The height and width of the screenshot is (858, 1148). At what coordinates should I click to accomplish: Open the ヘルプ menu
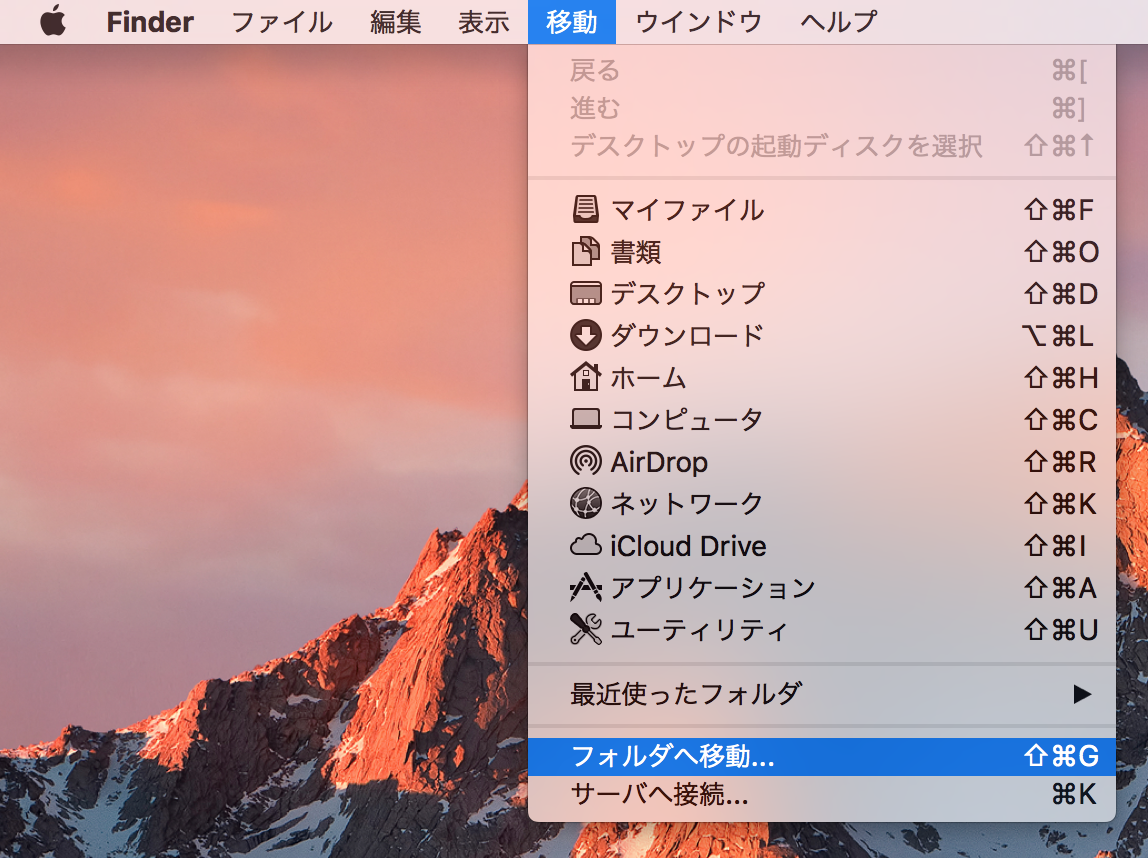coord(838,22)
